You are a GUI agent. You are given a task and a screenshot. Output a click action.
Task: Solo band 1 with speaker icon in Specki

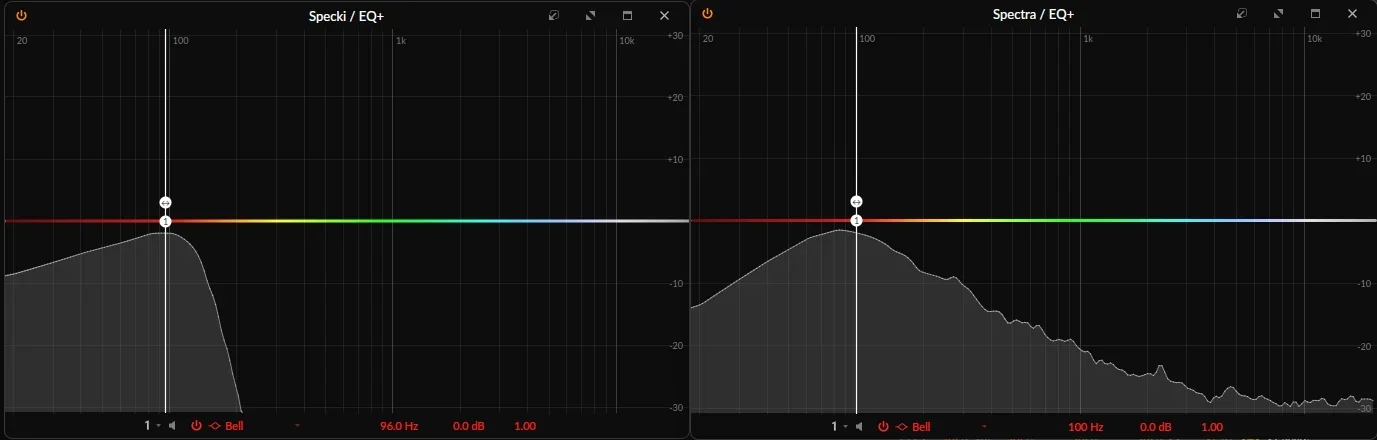click(172, 426)
